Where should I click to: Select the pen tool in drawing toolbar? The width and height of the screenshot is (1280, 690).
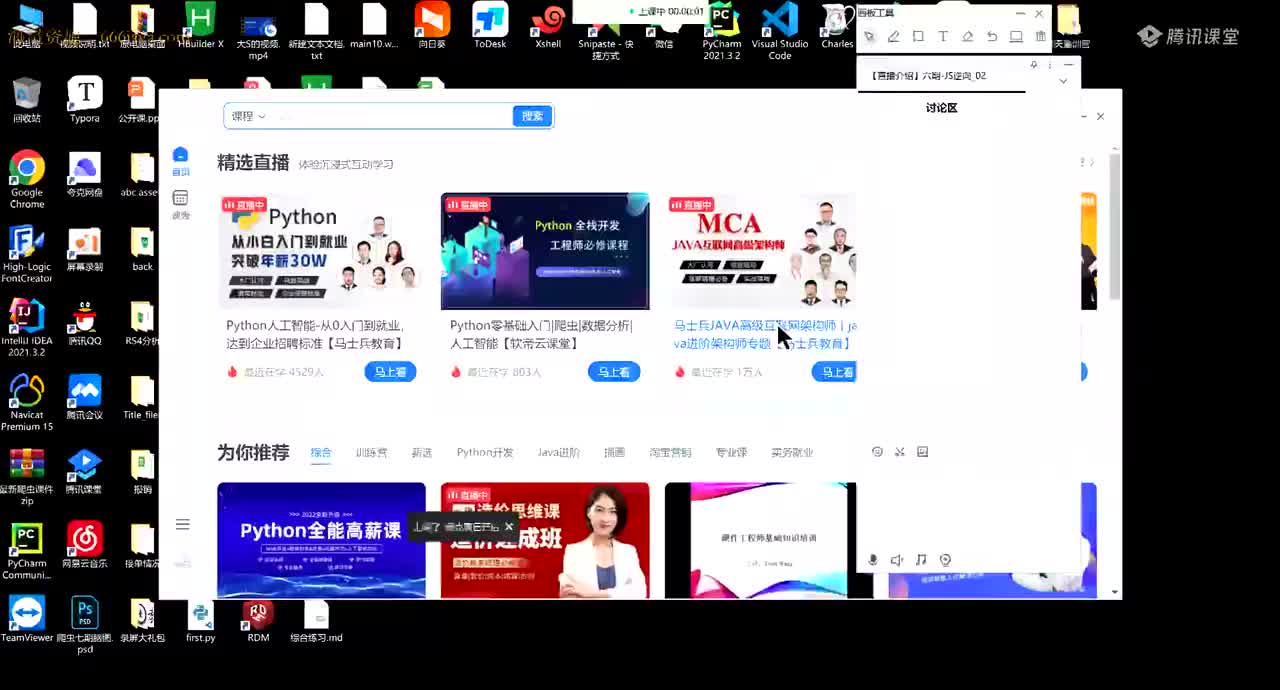click(893, 36)
